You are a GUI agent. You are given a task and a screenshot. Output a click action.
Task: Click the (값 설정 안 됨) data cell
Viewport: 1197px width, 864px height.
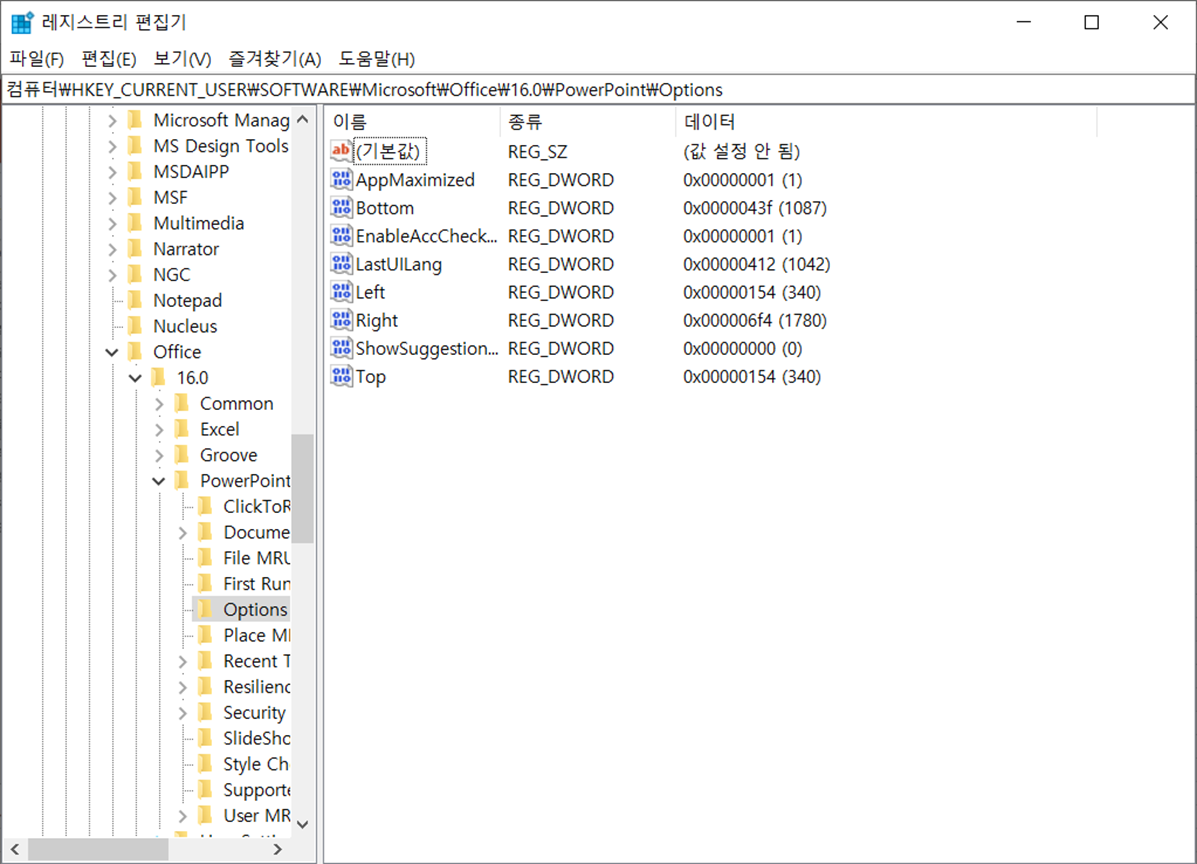click(x=741, y=151)
